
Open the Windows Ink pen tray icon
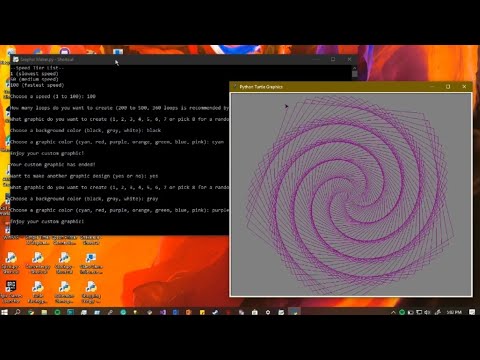coord(438,312)
